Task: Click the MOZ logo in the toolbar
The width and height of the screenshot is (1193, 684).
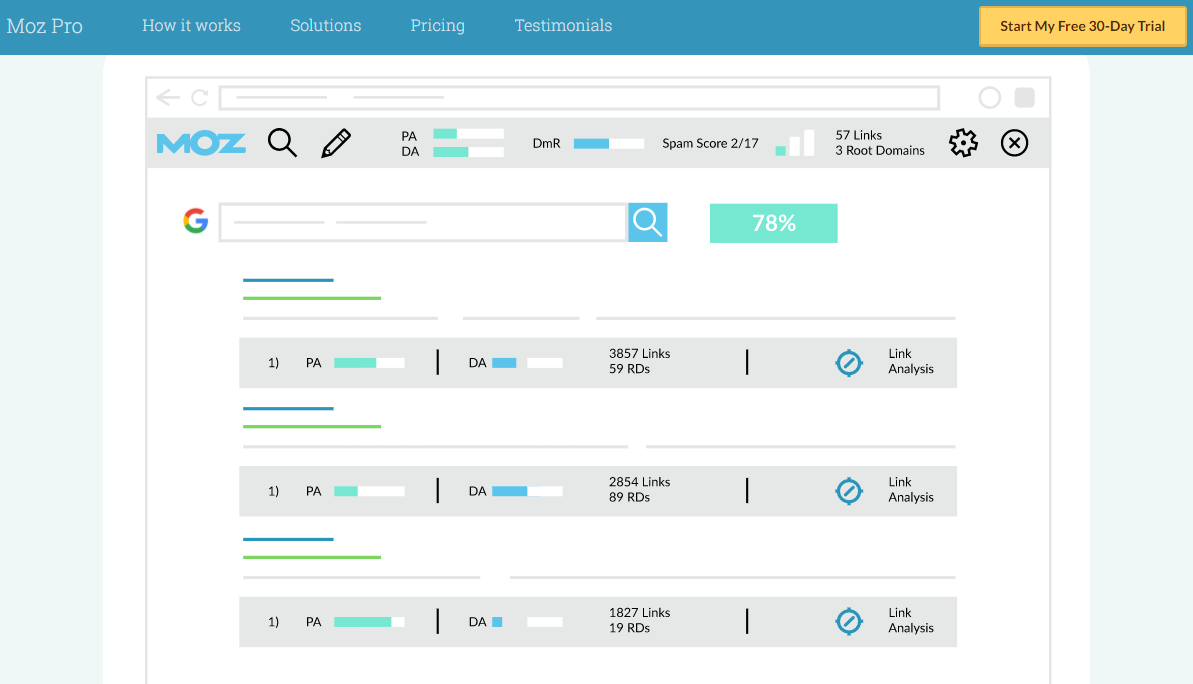Action: coord(201,143)
